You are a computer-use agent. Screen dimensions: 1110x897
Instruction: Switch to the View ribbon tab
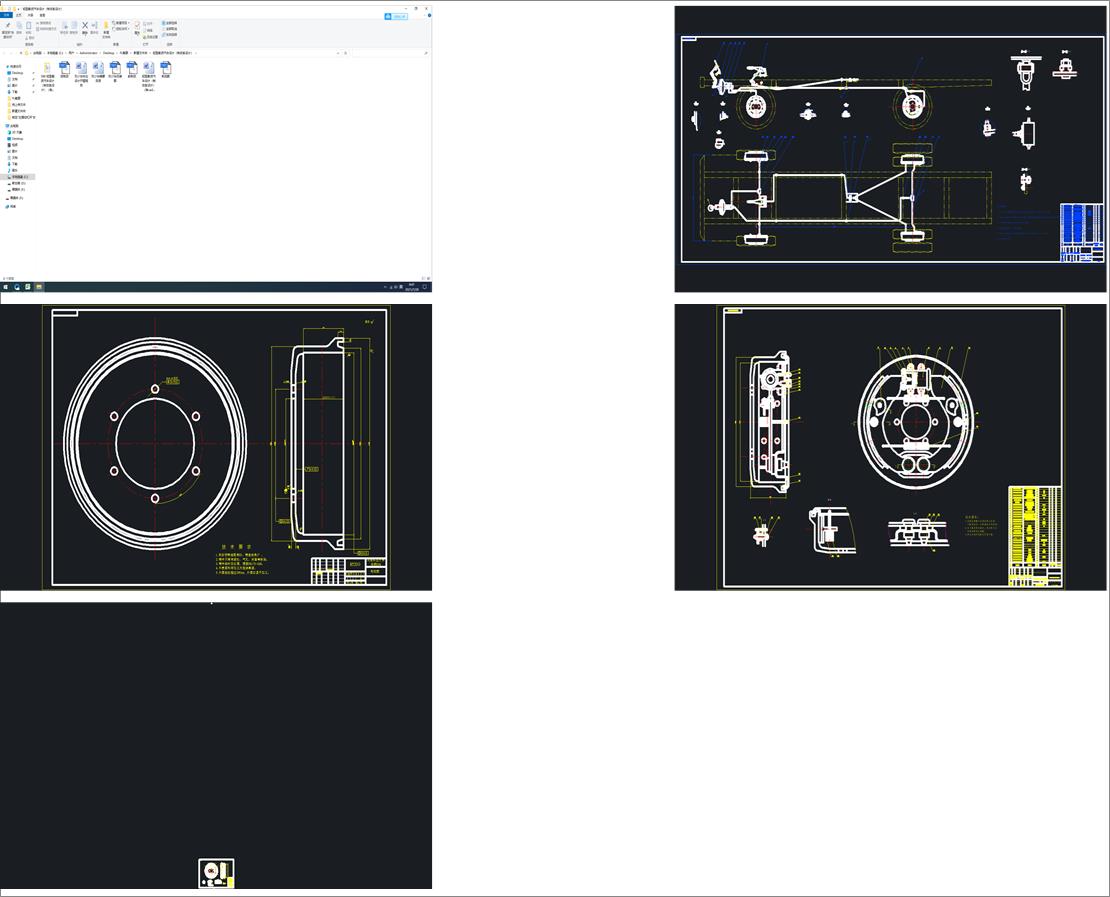[x=42, y=15]
